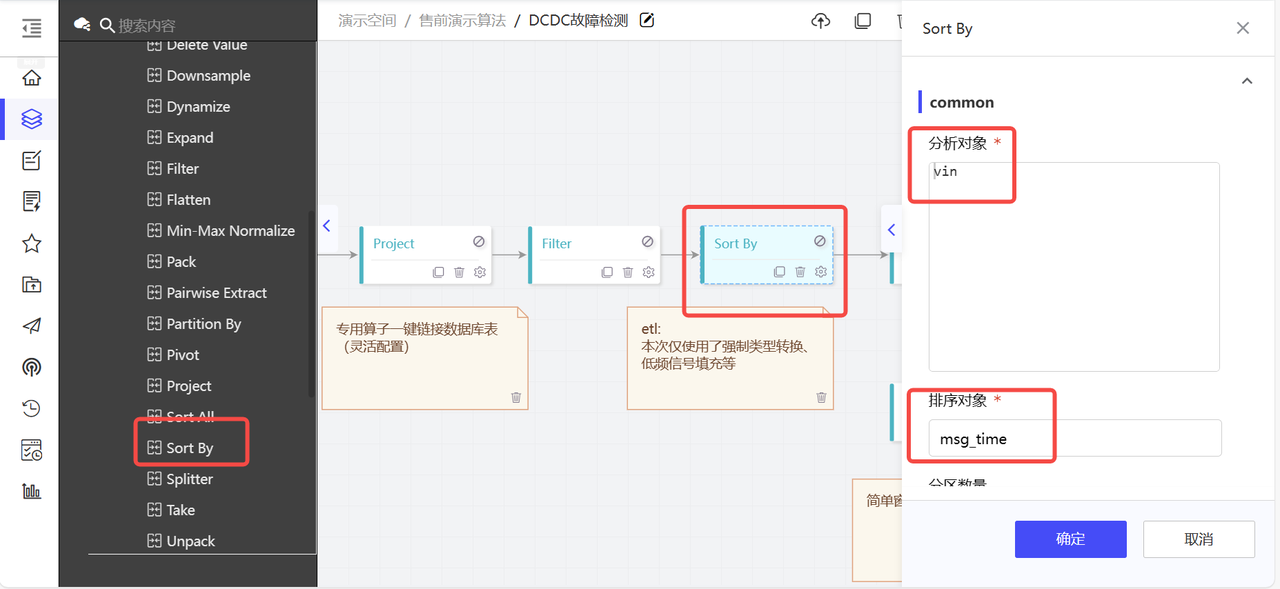Open the broadcast signal sidebar icon
The height and width of the screenshot is (589, 1280).
click(32, 367)
